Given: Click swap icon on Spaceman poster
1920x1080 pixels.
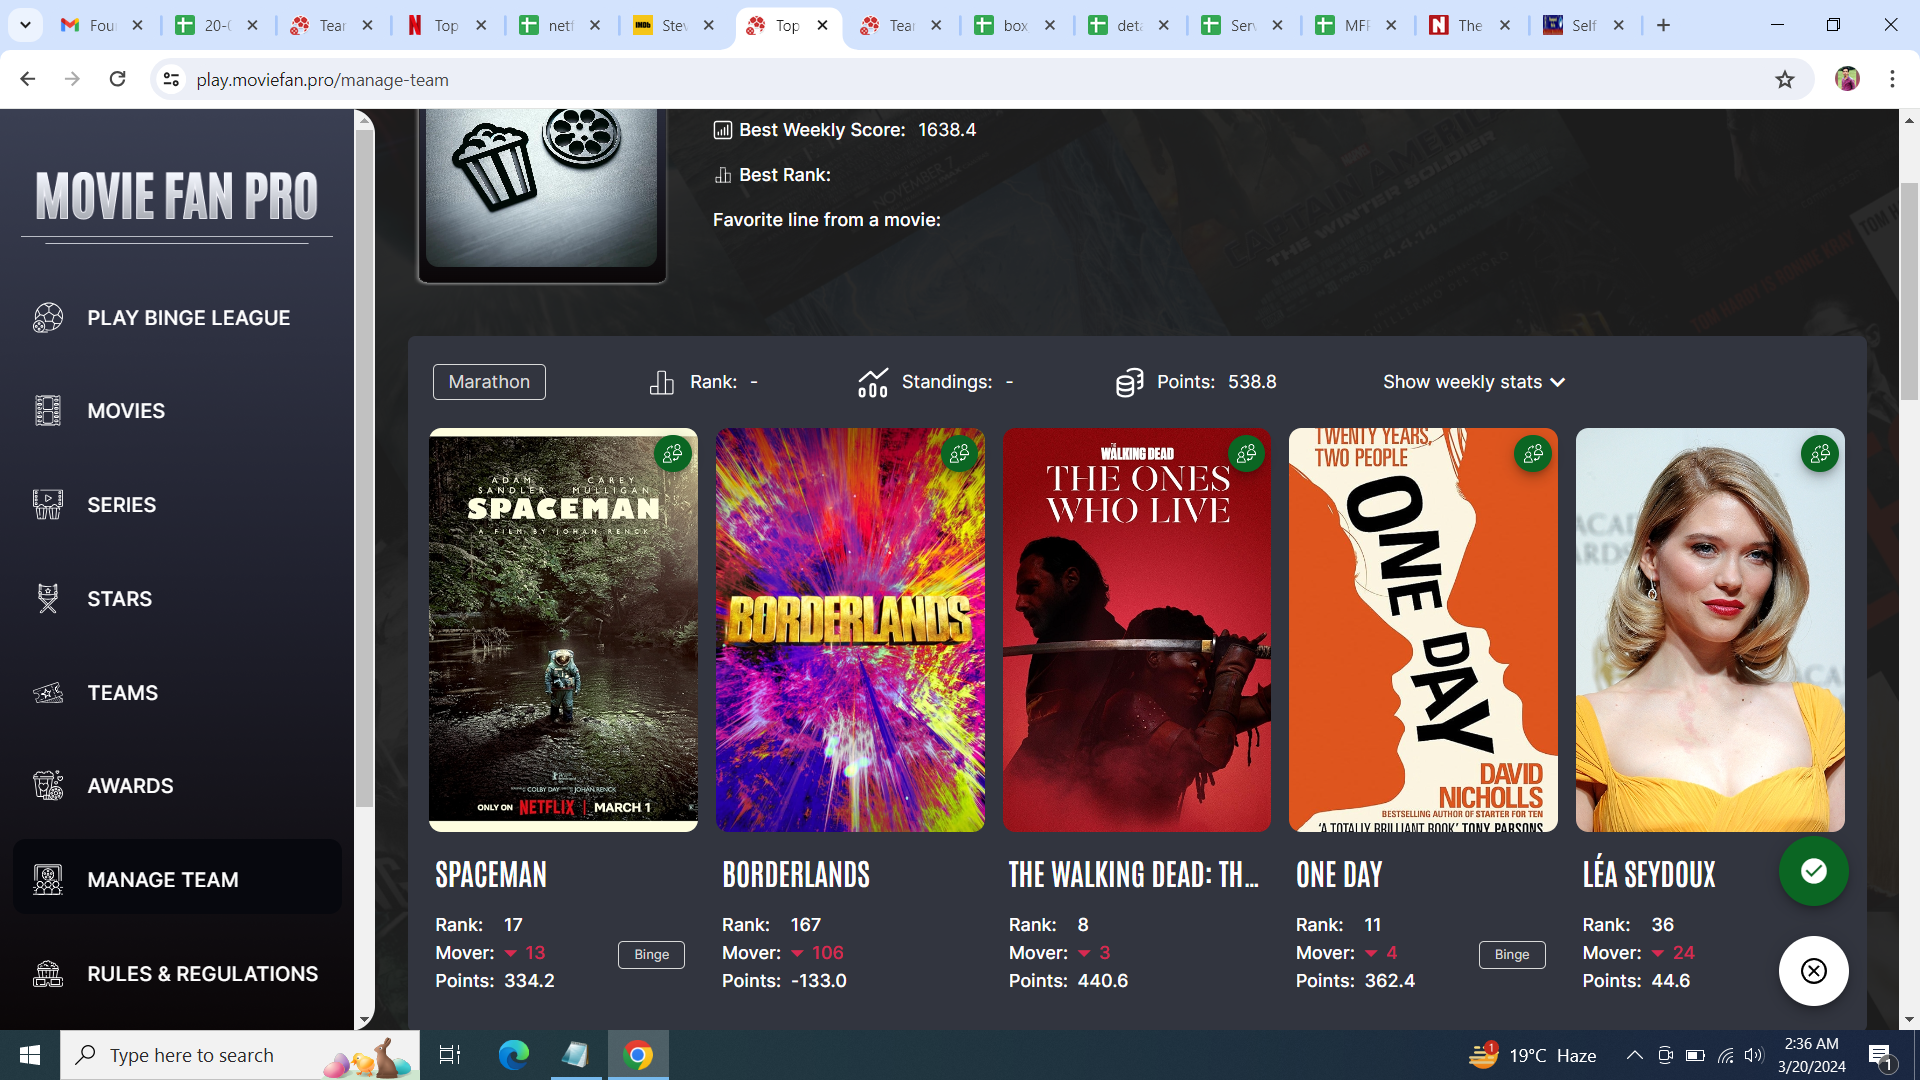Looking at the screenshot, I should (673, 454).
